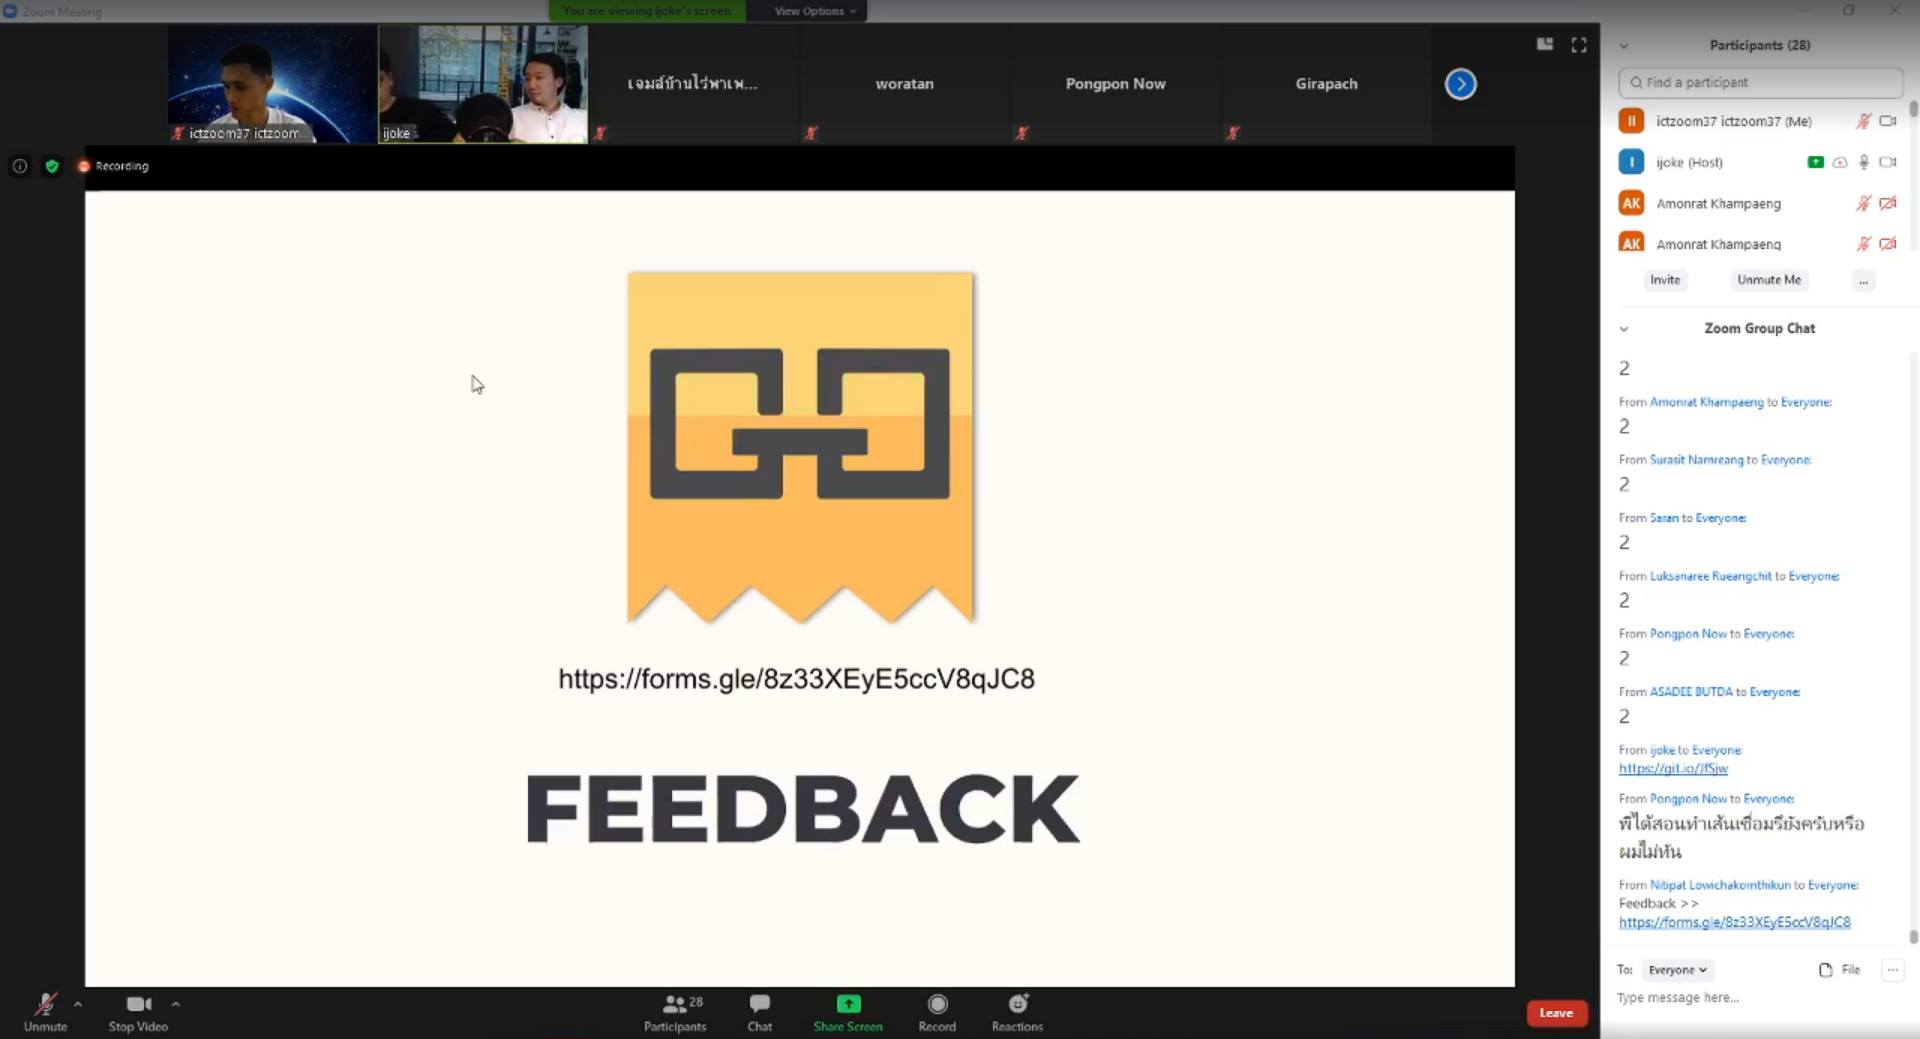This screenshot has height=1039, width=1920.
Task: Open git.io link in chat
Action: [x=1673, y=768]
